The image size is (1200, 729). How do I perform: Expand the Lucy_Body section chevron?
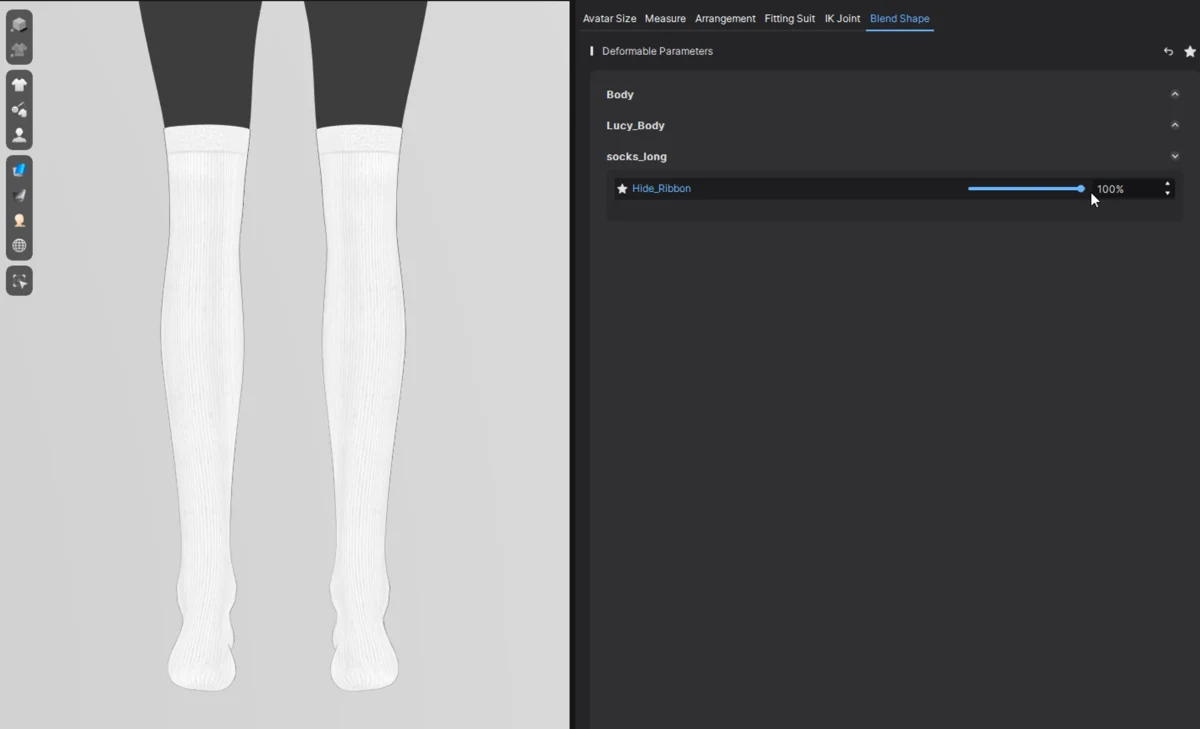(1175, 125)
